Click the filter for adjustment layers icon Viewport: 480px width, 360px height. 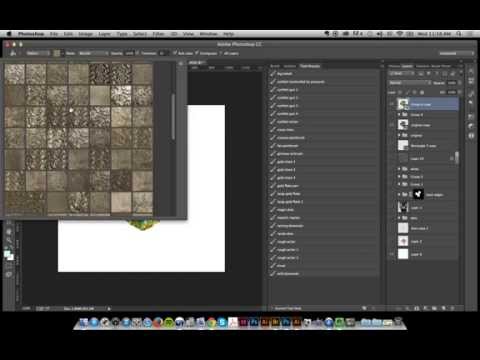(428, 73)
